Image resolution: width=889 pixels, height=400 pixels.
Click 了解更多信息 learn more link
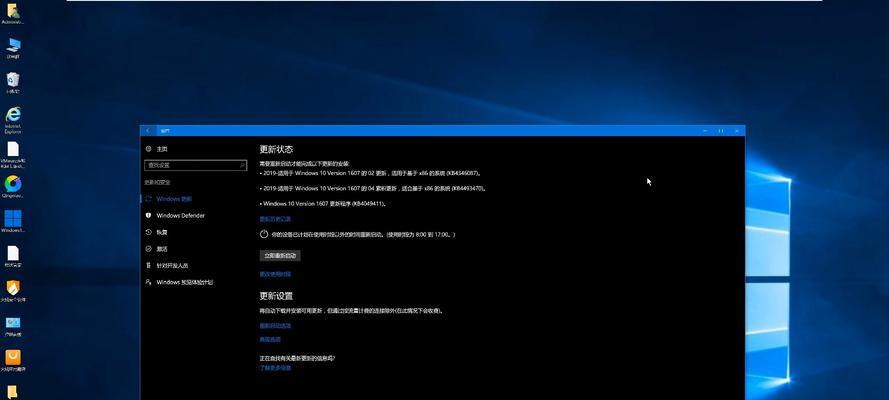(275, 368)
